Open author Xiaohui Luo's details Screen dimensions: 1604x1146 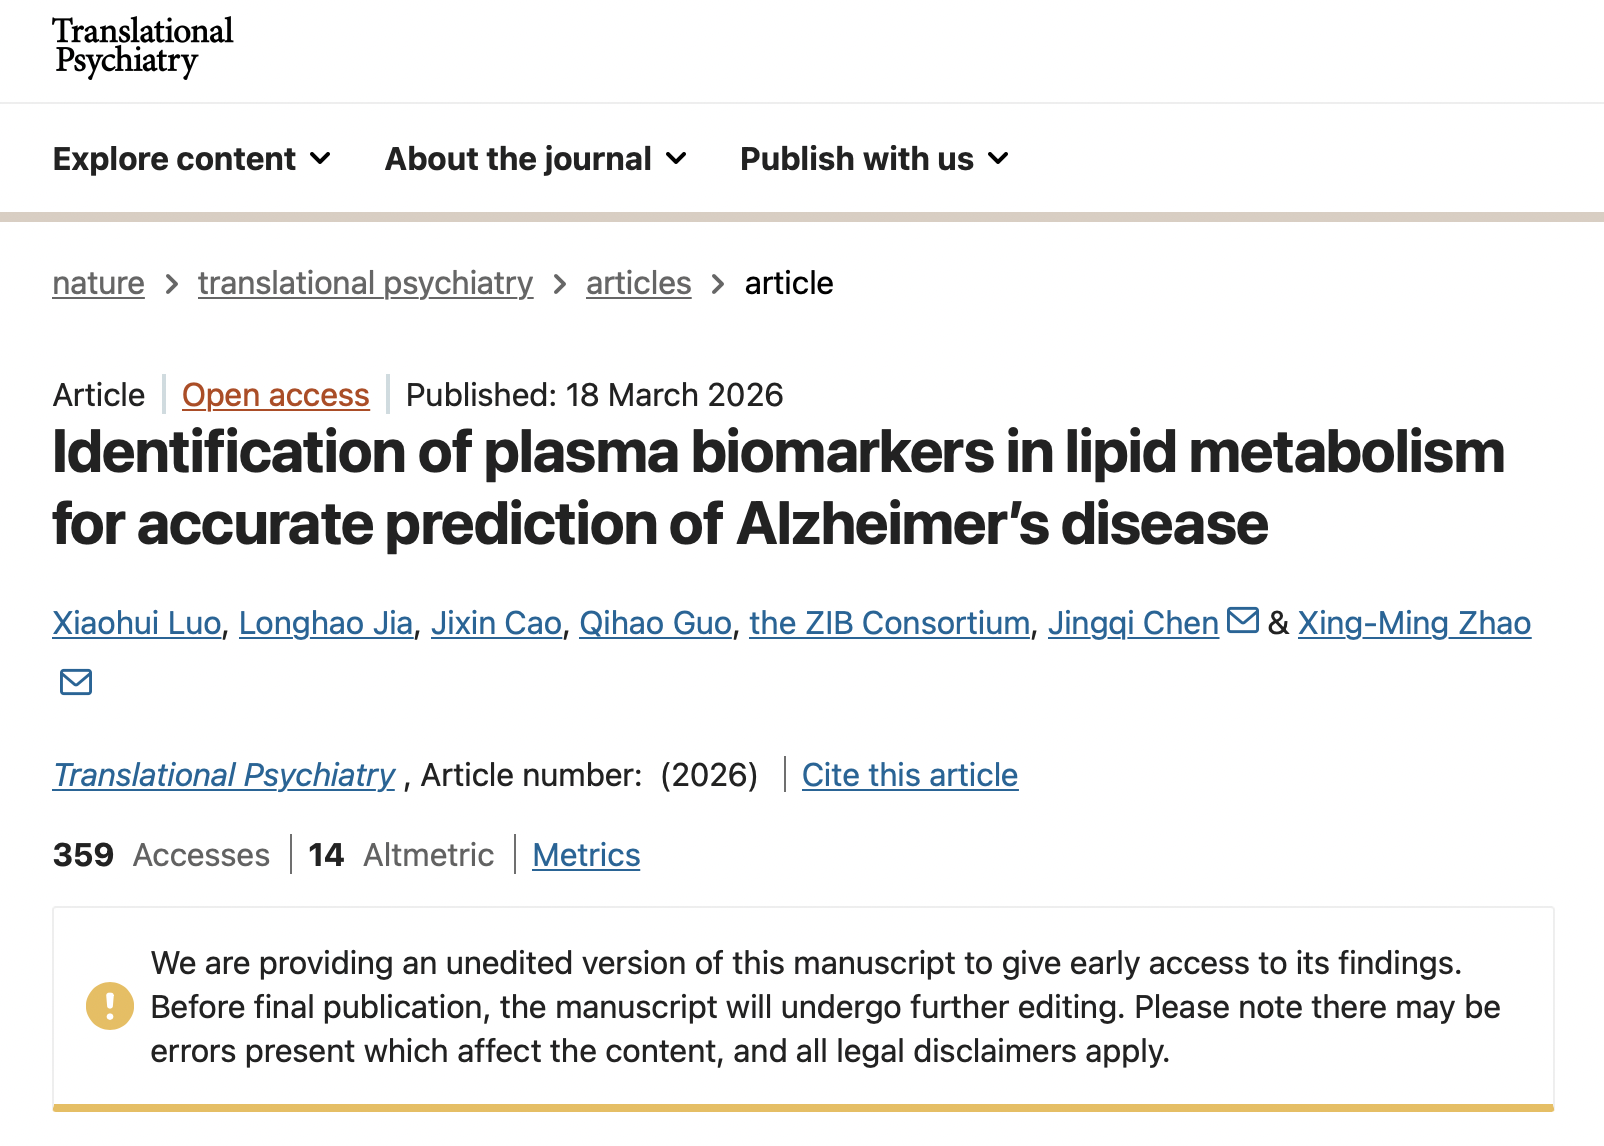136,623
